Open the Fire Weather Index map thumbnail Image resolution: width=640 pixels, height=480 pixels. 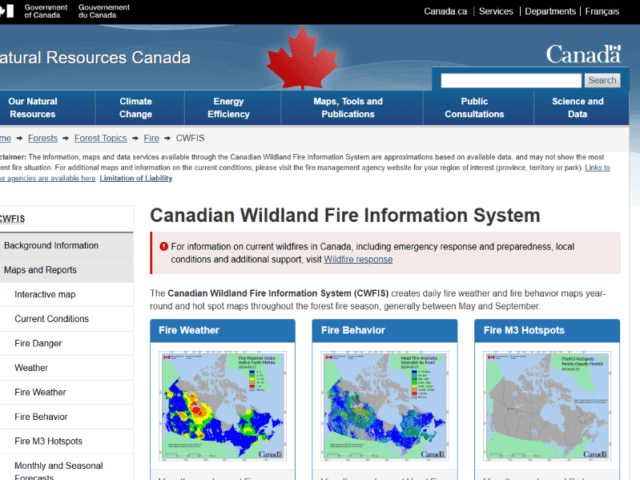[x=222, y=406]
